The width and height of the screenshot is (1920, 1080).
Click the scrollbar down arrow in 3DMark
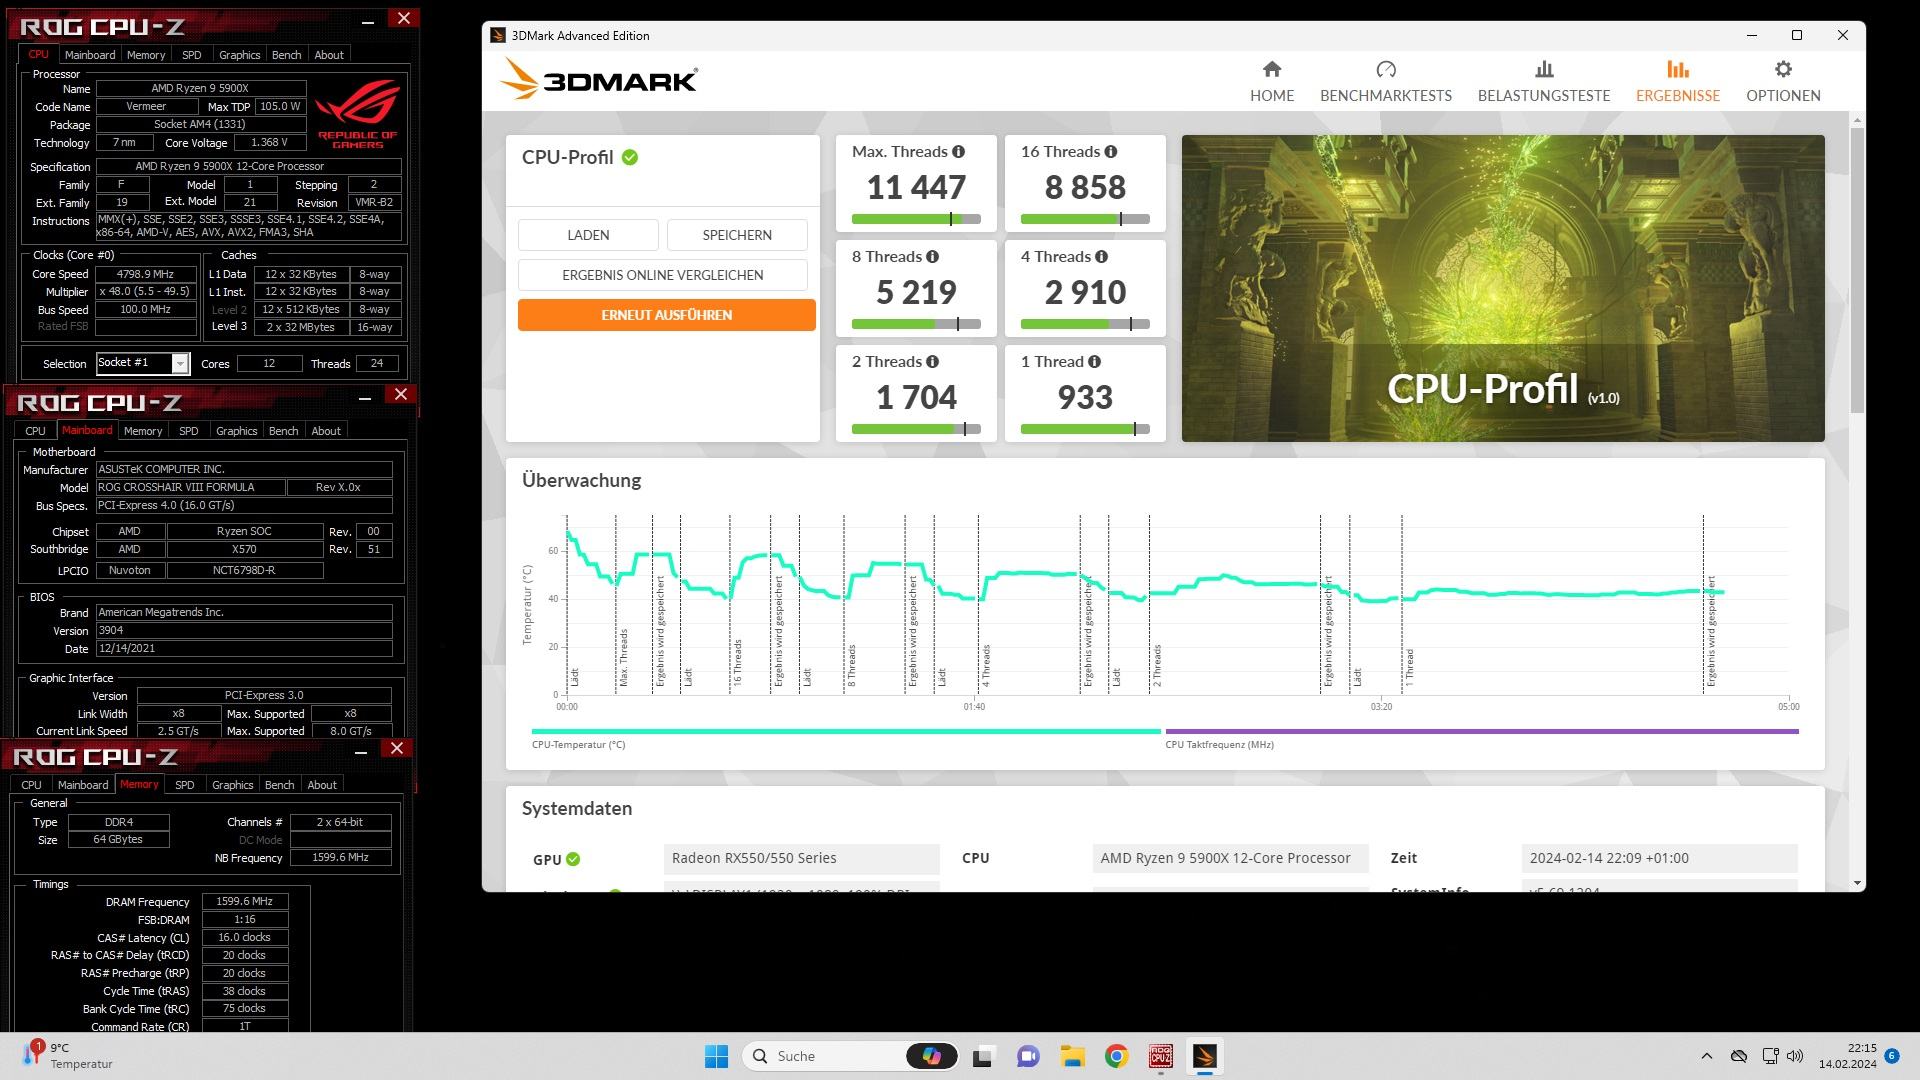pyautogui.click(x=1857, y=883)
